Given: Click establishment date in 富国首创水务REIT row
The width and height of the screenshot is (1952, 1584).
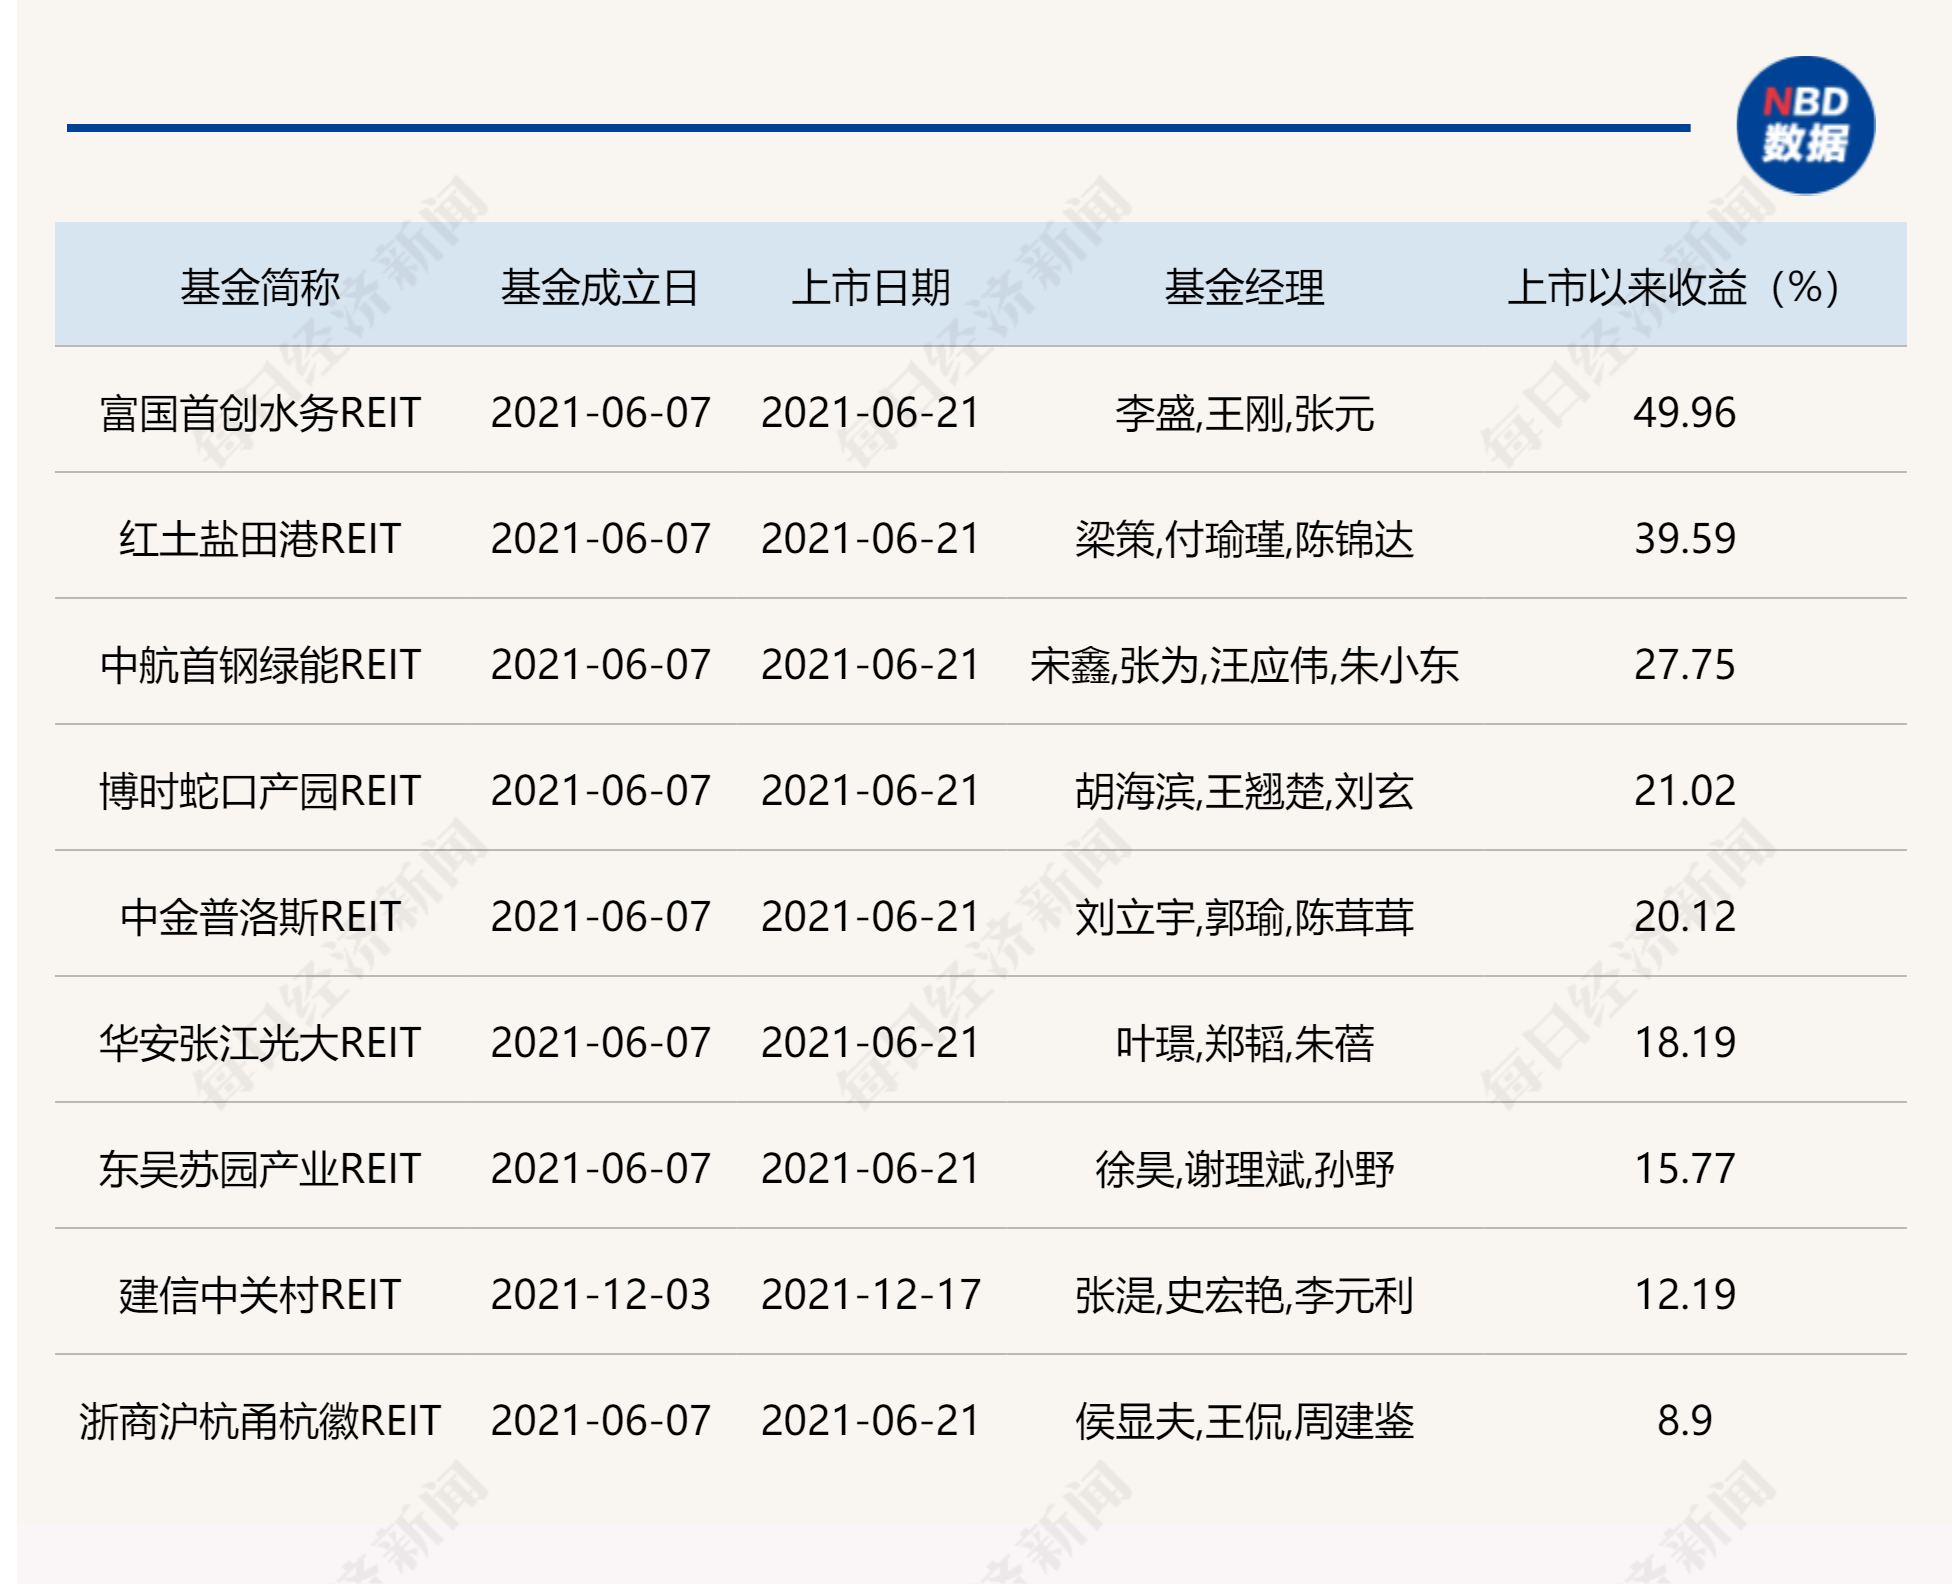Looking at the screenshot, I should (x=600, y=413).
